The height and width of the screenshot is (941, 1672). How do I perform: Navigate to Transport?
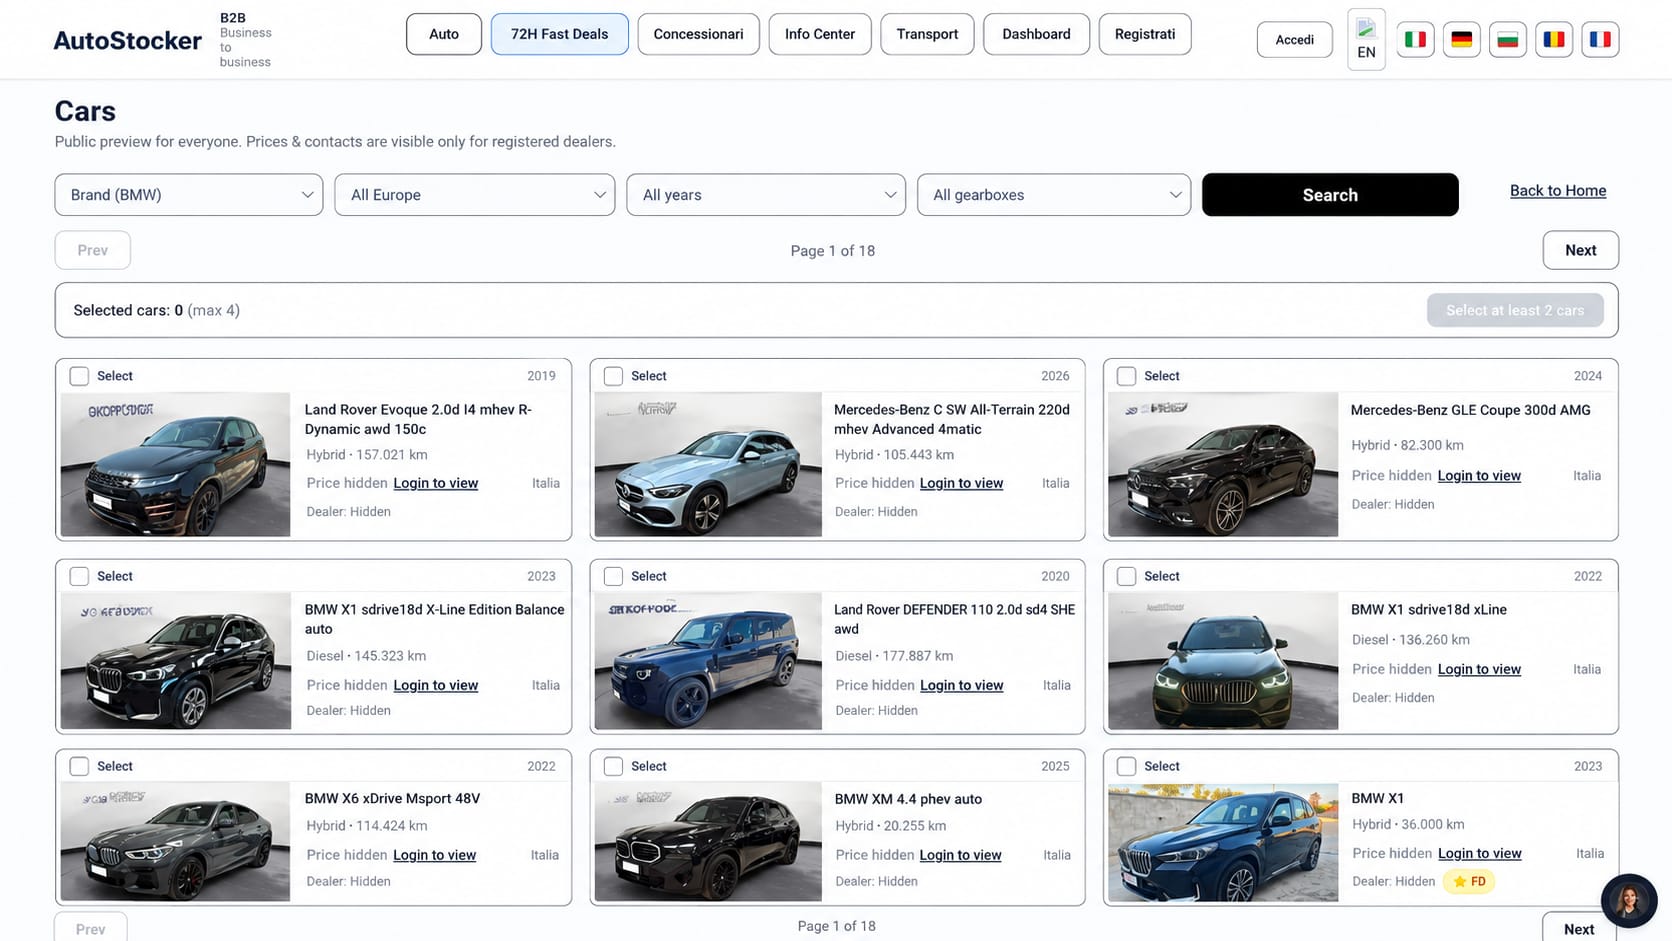pos(927,34)
